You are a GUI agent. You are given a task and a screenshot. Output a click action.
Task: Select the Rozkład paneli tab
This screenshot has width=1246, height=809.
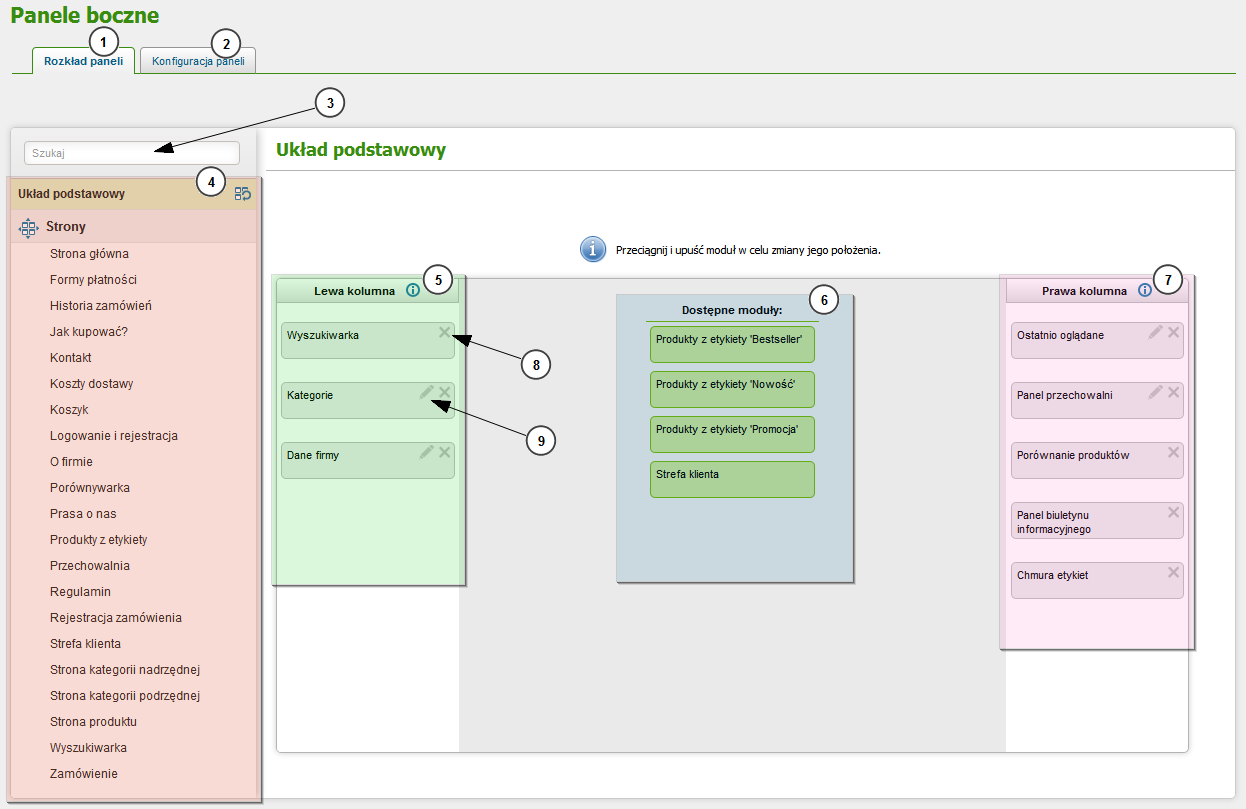[84, 61]
